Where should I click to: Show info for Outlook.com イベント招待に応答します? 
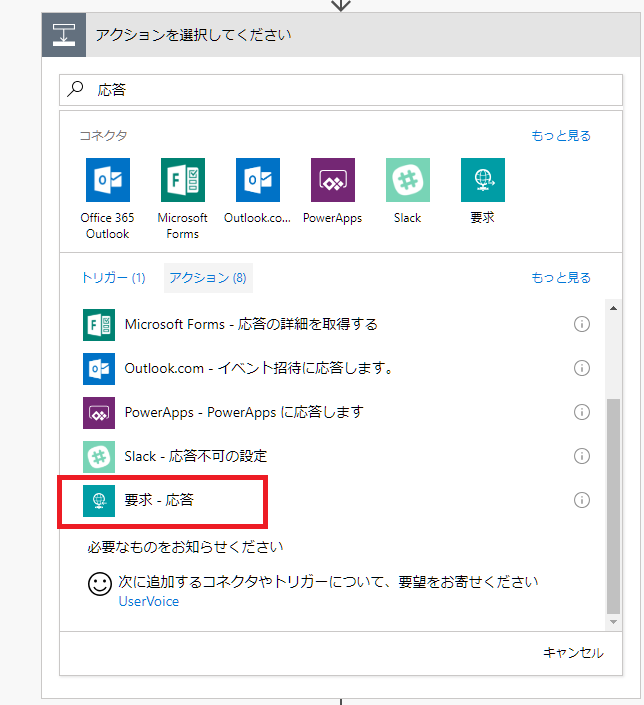[581, 368]
